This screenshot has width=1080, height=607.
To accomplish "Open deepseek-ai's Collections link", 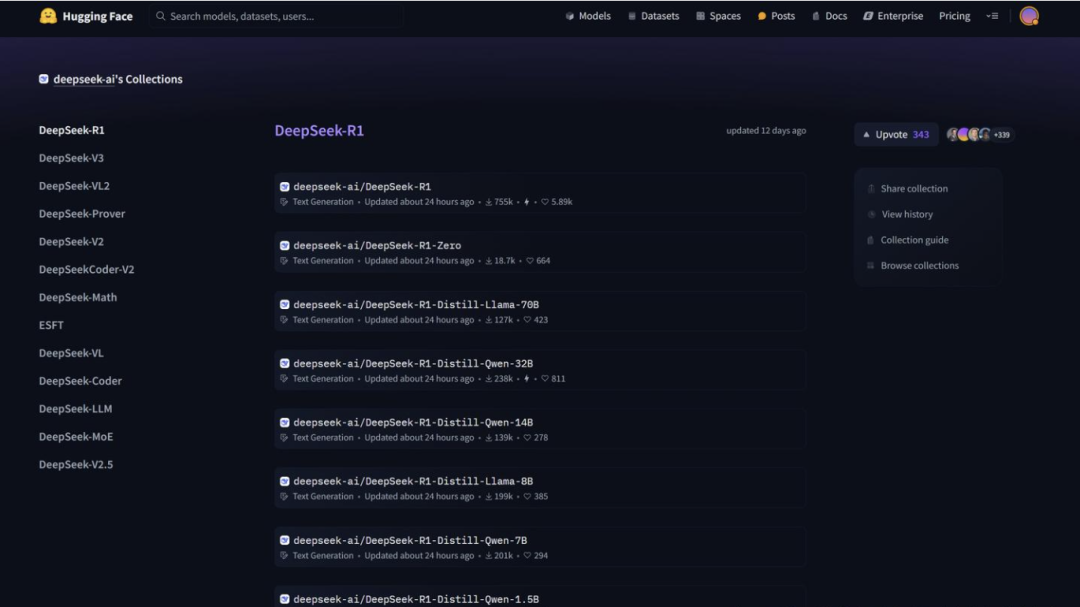I will tap(118, 79).
